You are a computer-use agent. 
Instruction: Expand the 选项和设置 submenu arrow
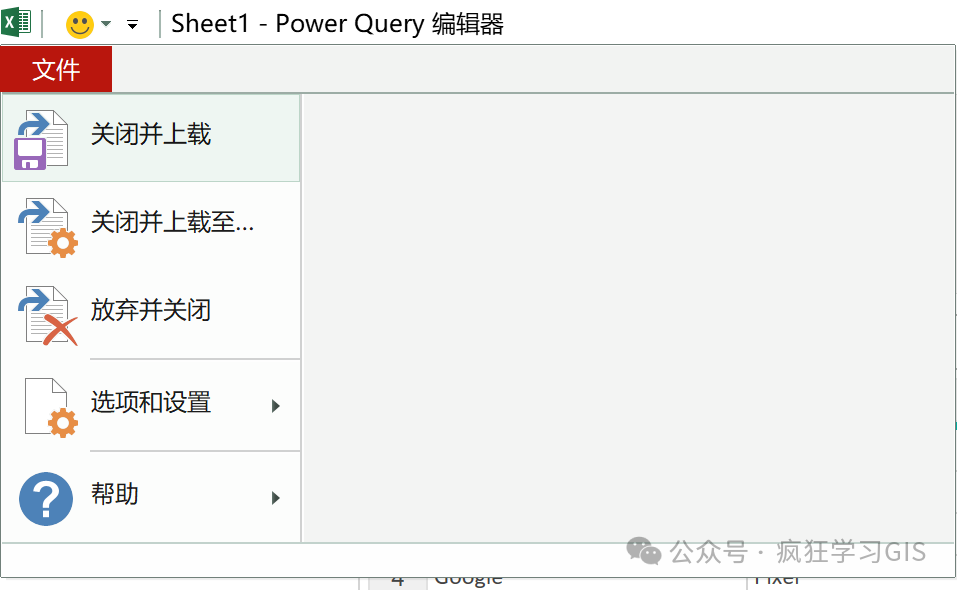click(x=276, y=406)
